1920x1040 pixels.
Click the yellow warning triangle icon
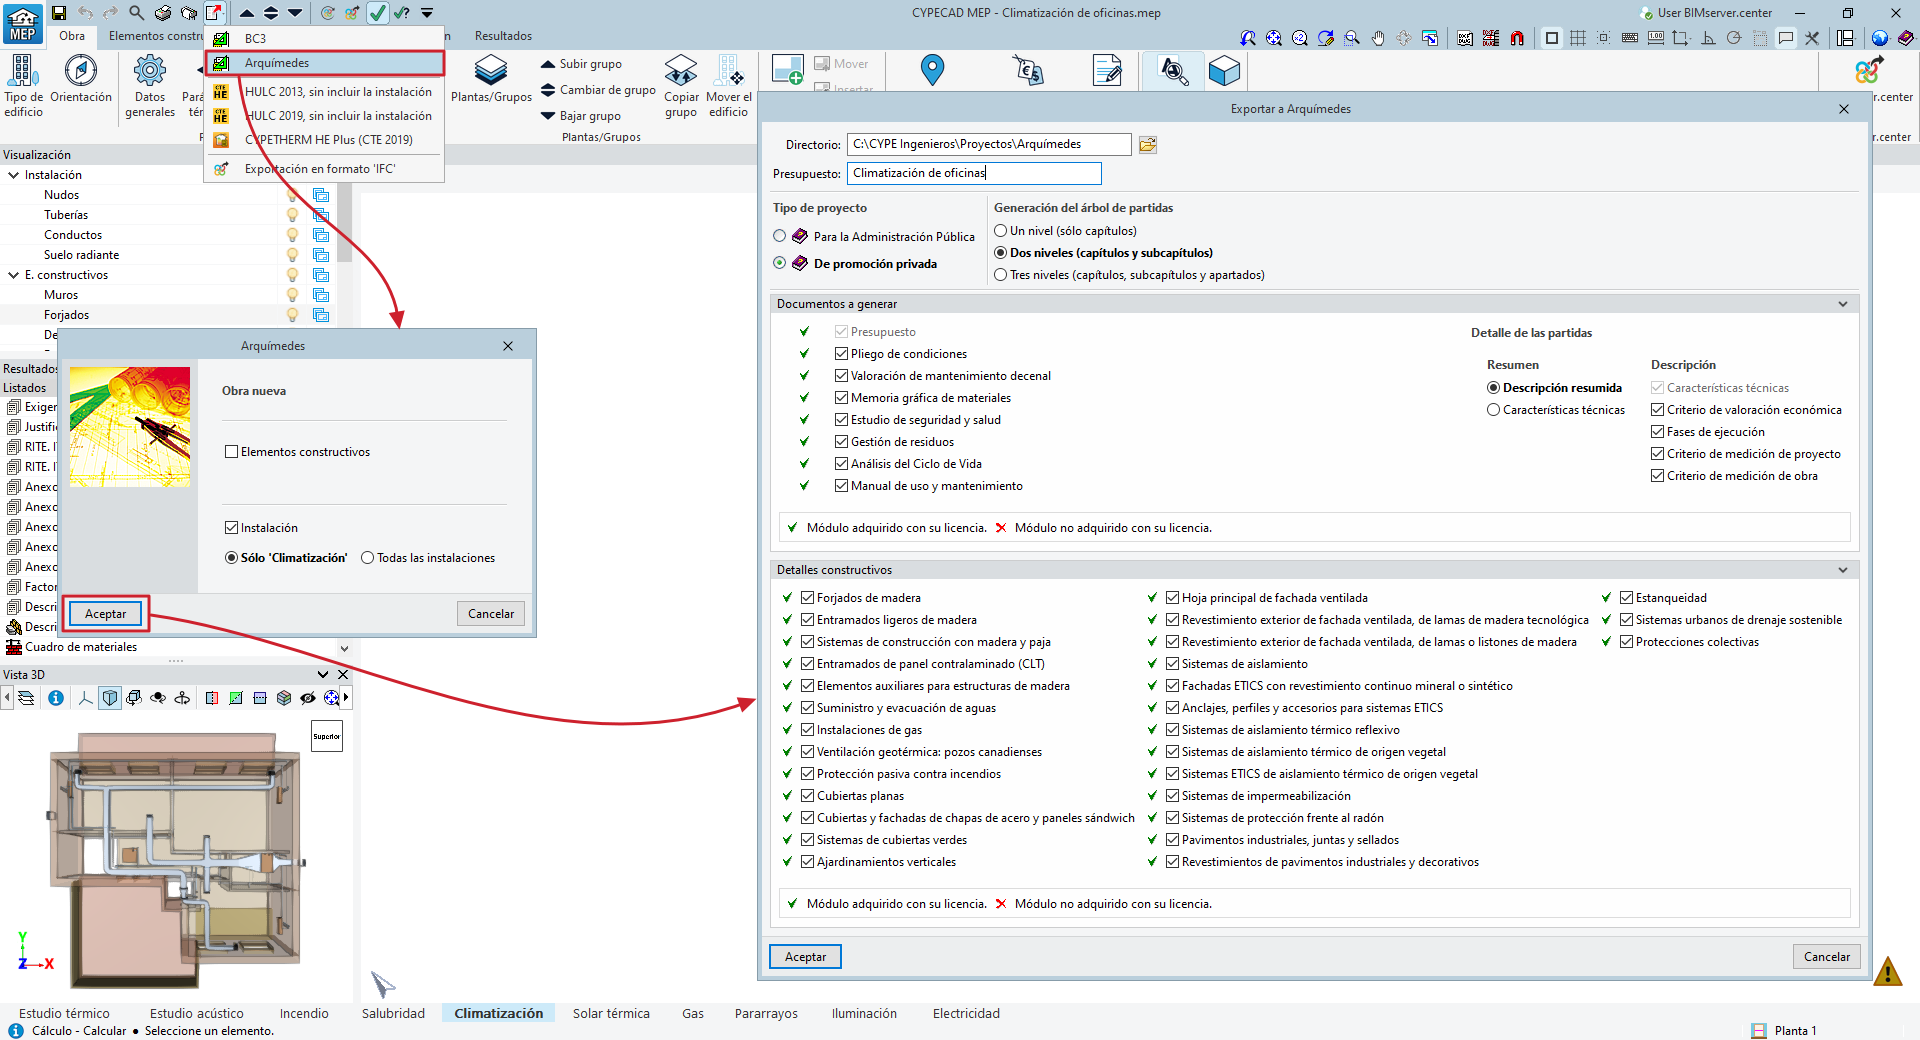click(1887, 971)
